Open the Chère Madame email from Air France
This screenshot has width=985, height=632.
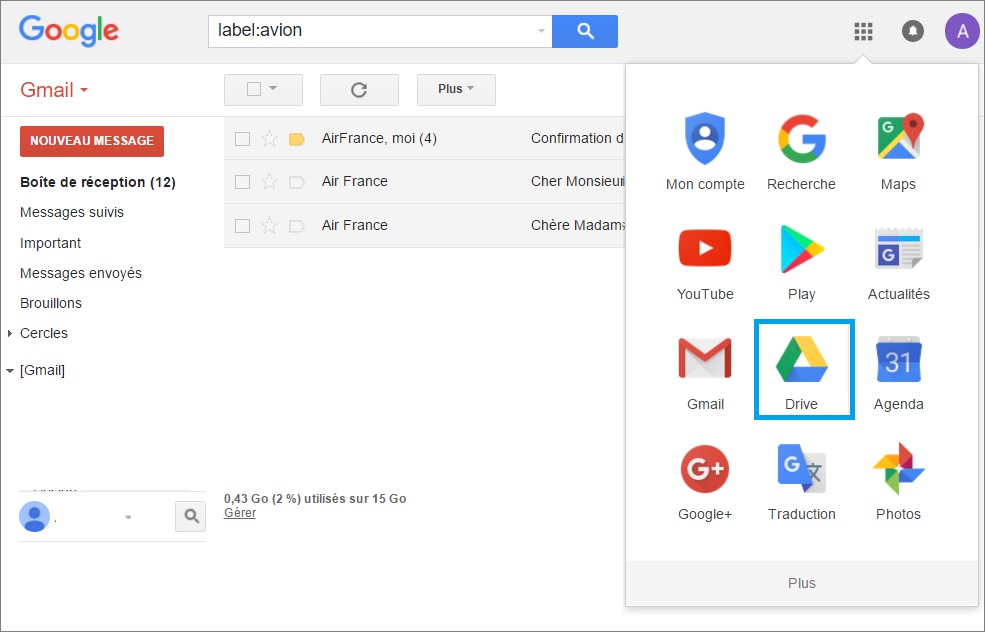click(x=425, y=226)
